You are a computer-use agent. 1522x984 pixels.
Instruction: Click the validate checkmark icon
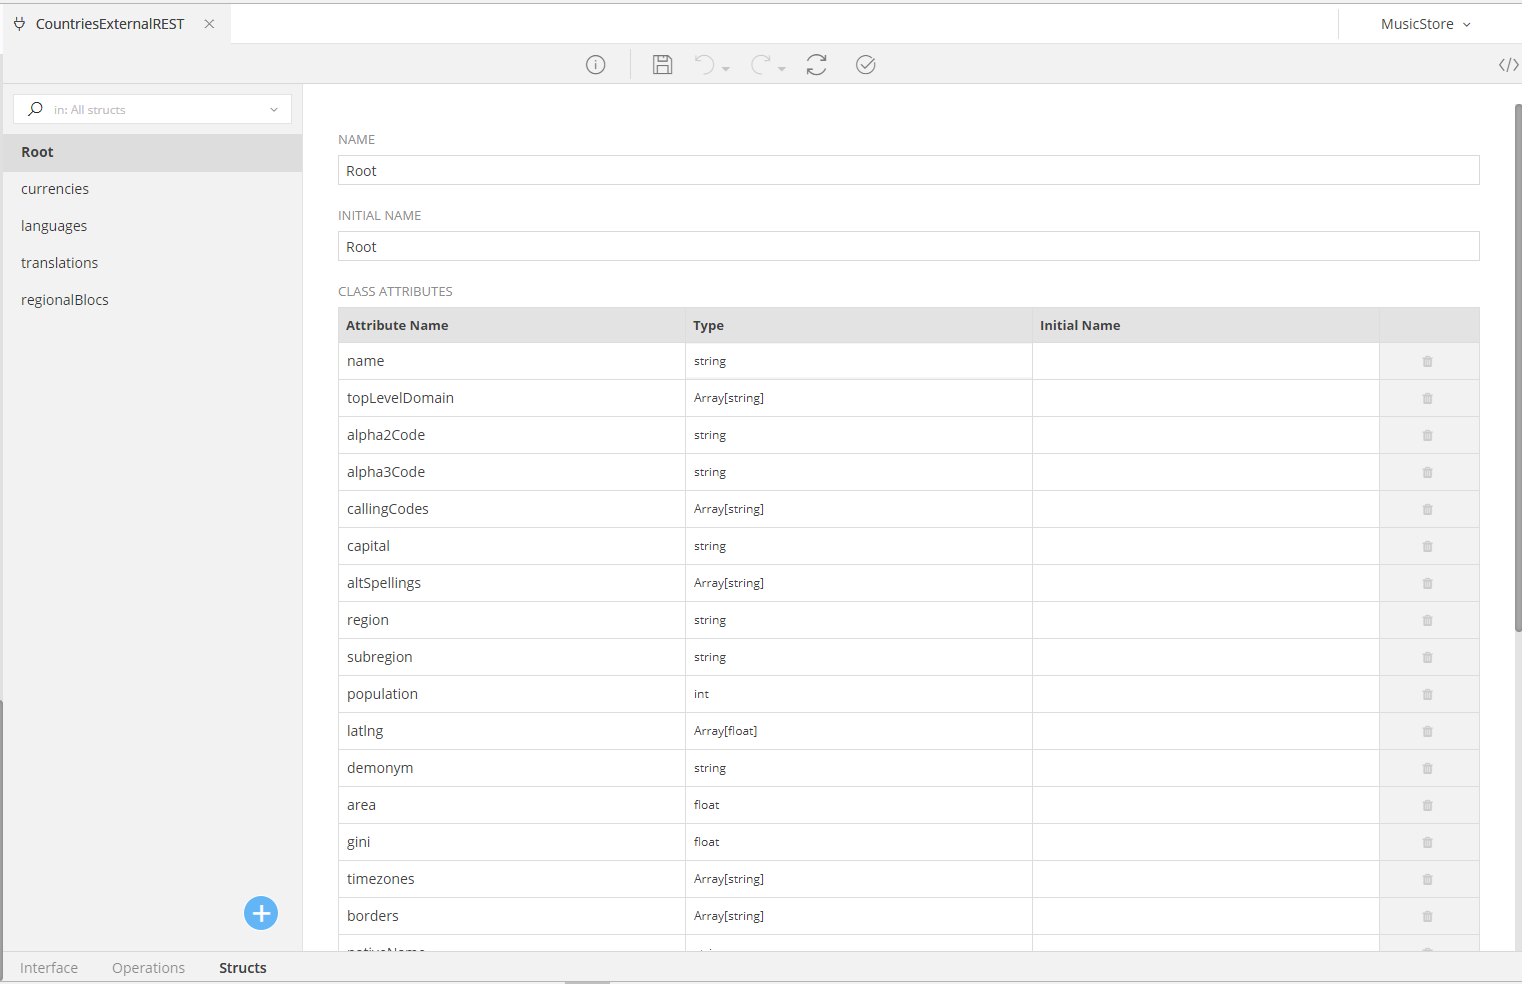click(x=866, y=65)
